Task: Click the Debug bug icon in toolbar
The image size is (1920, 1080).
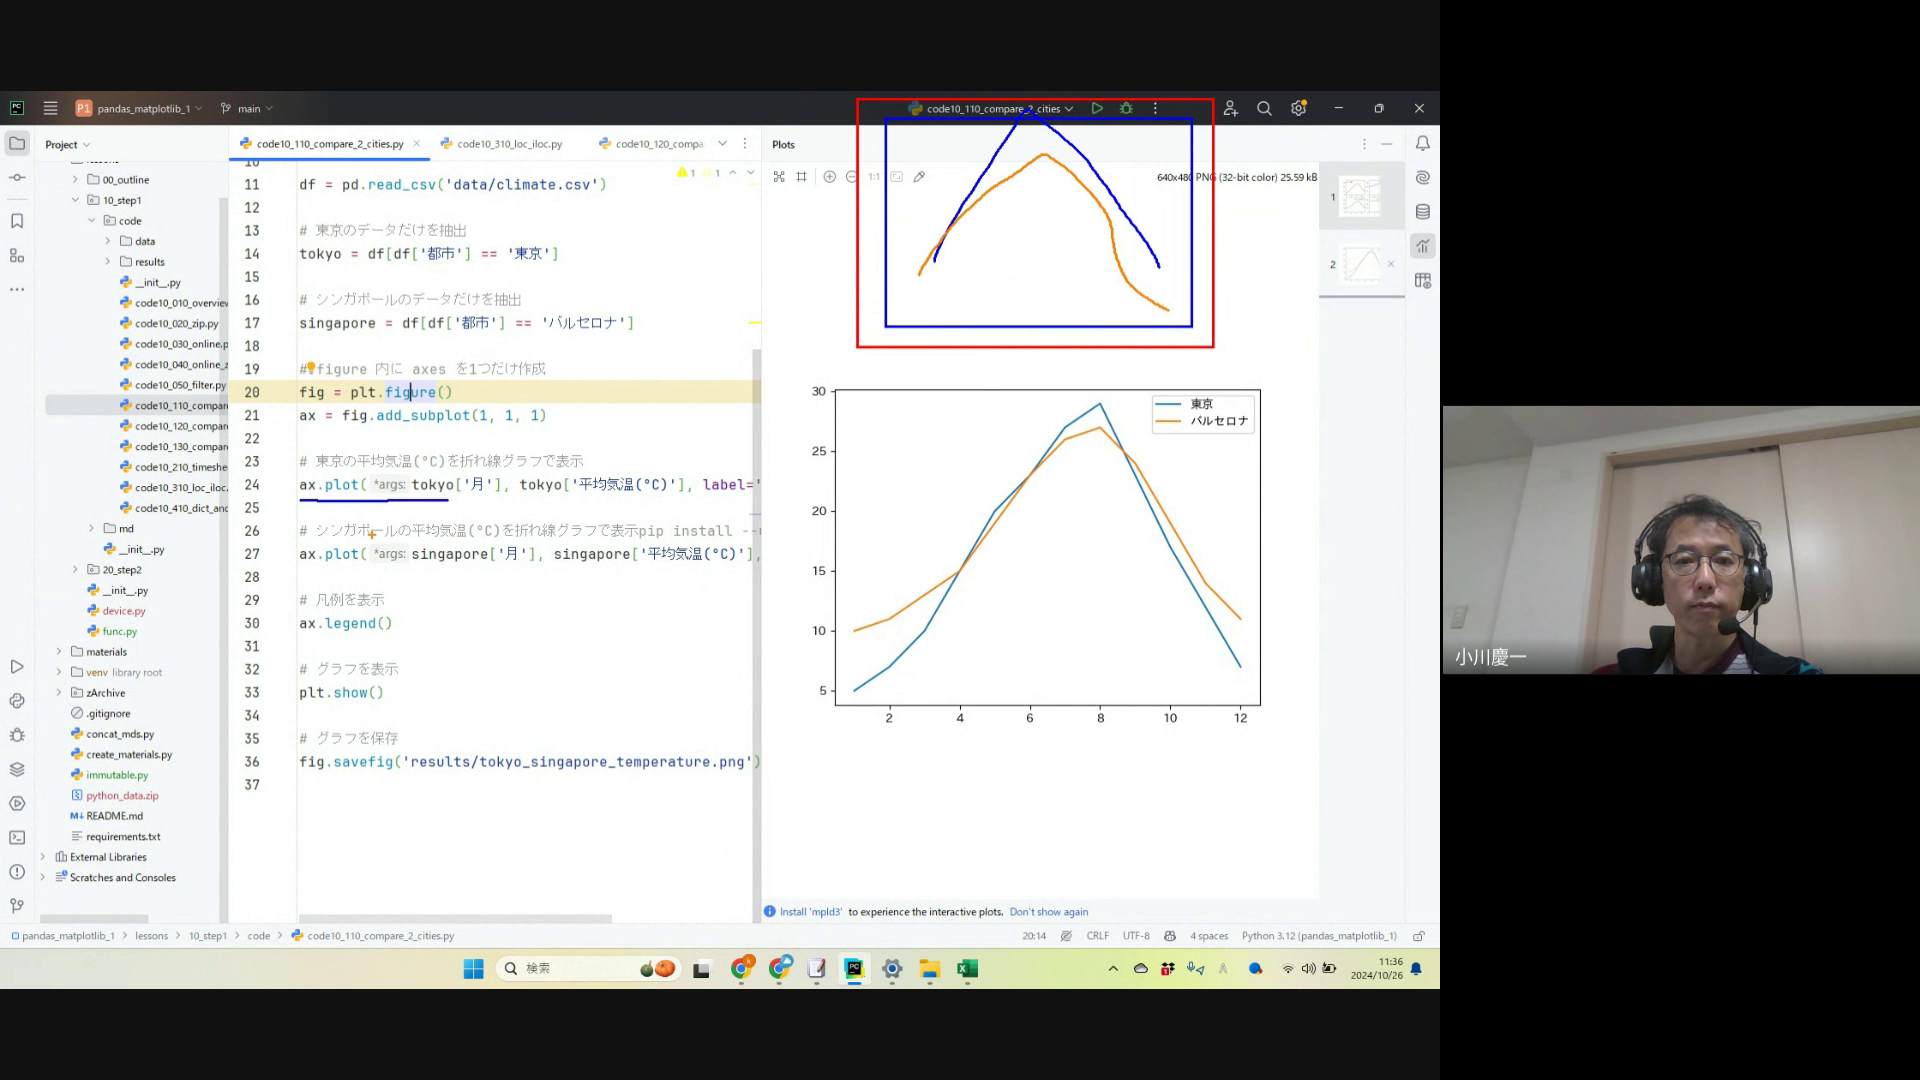Action: tap(1126, 108)
